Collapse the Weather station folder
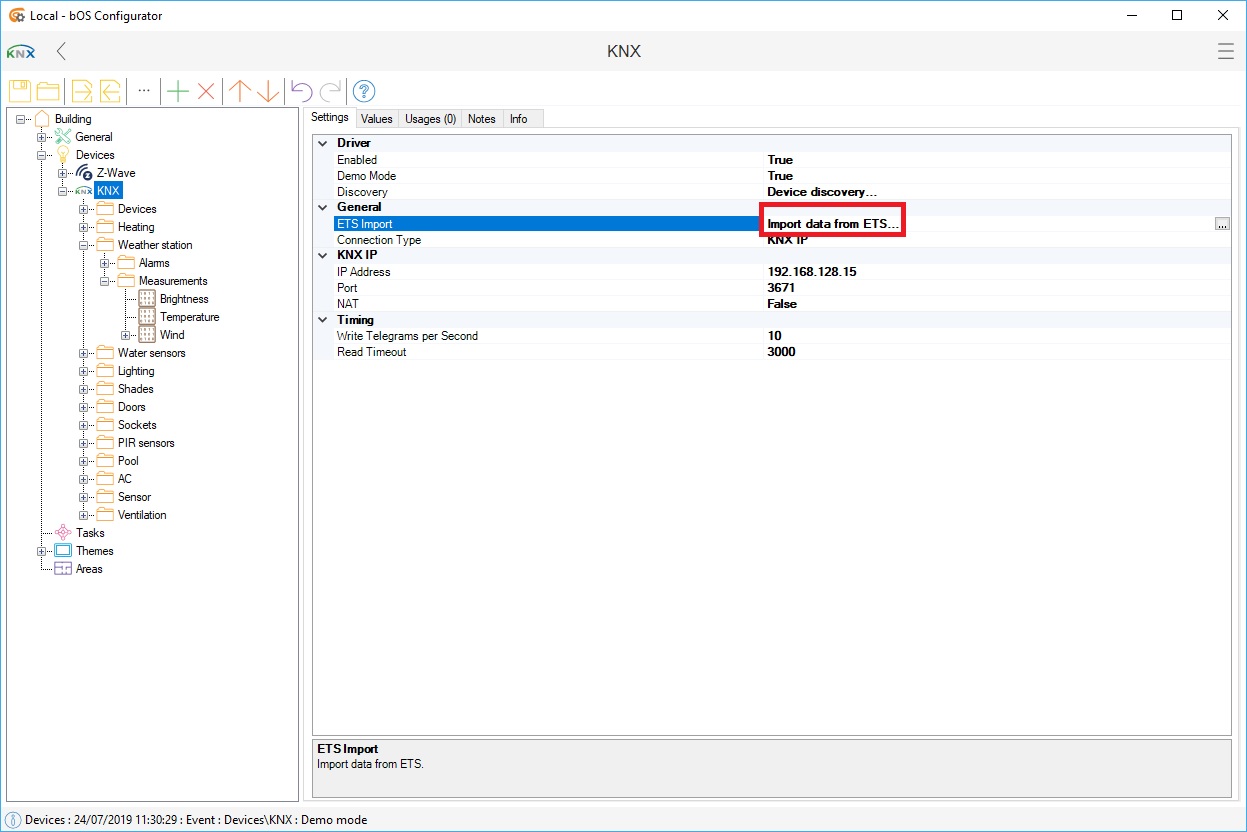The height and width of the screenshot is (832, 1247). point(84,245)
